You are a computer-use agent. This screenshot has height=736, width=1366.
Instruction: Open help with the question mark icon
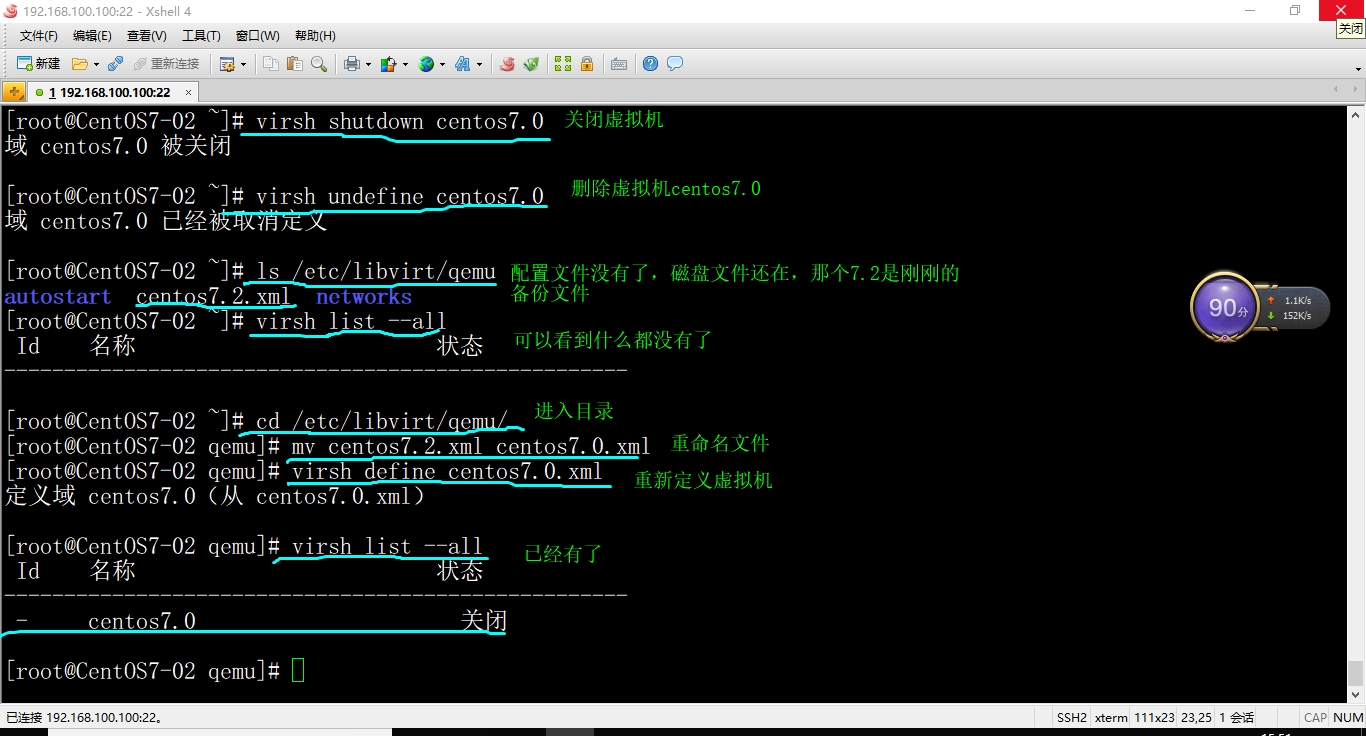pos(650,63)
